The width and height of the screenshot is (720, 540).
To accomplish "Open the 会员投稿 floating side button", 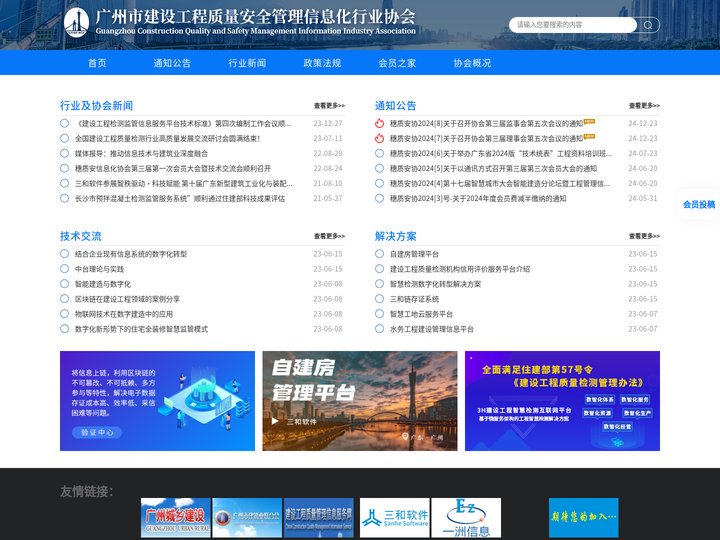I will 699,204.
